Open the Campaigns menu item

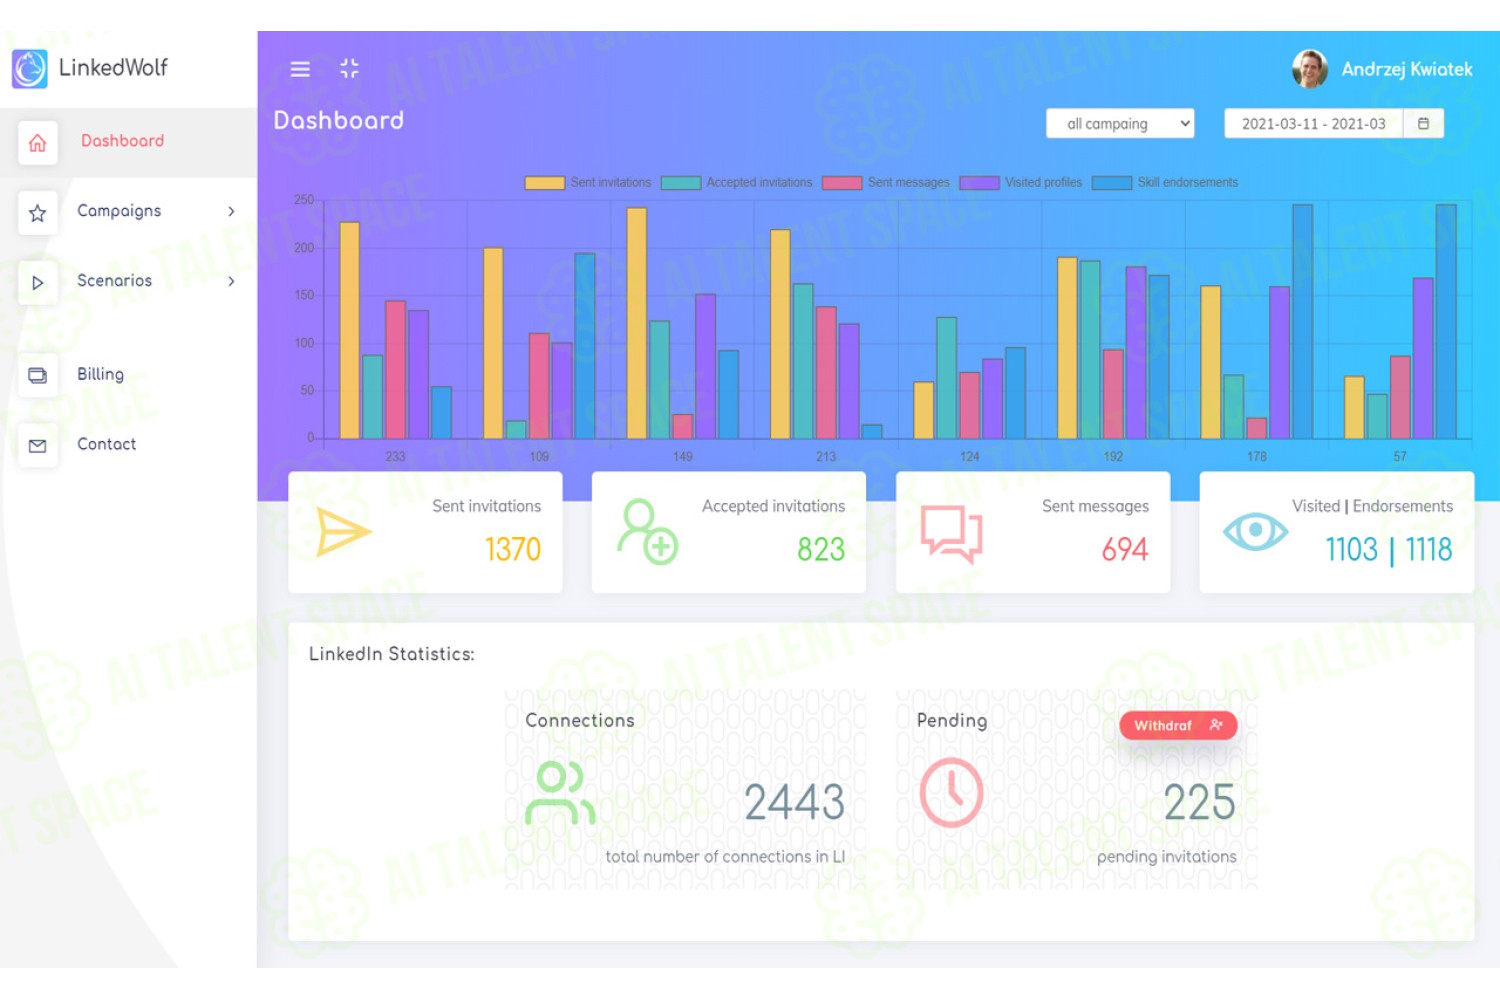(x=128, y=212)
